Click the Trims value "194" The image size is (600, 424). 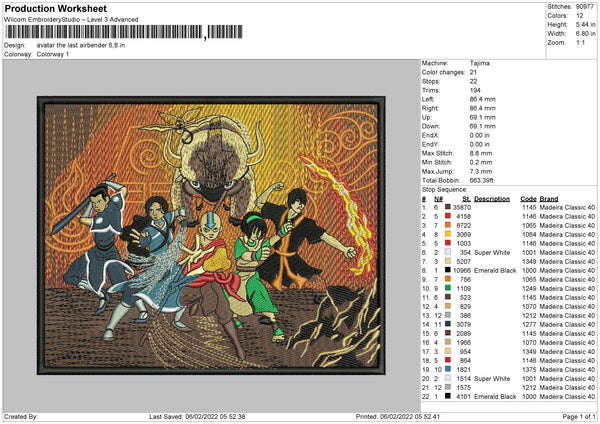pos(475,90)
